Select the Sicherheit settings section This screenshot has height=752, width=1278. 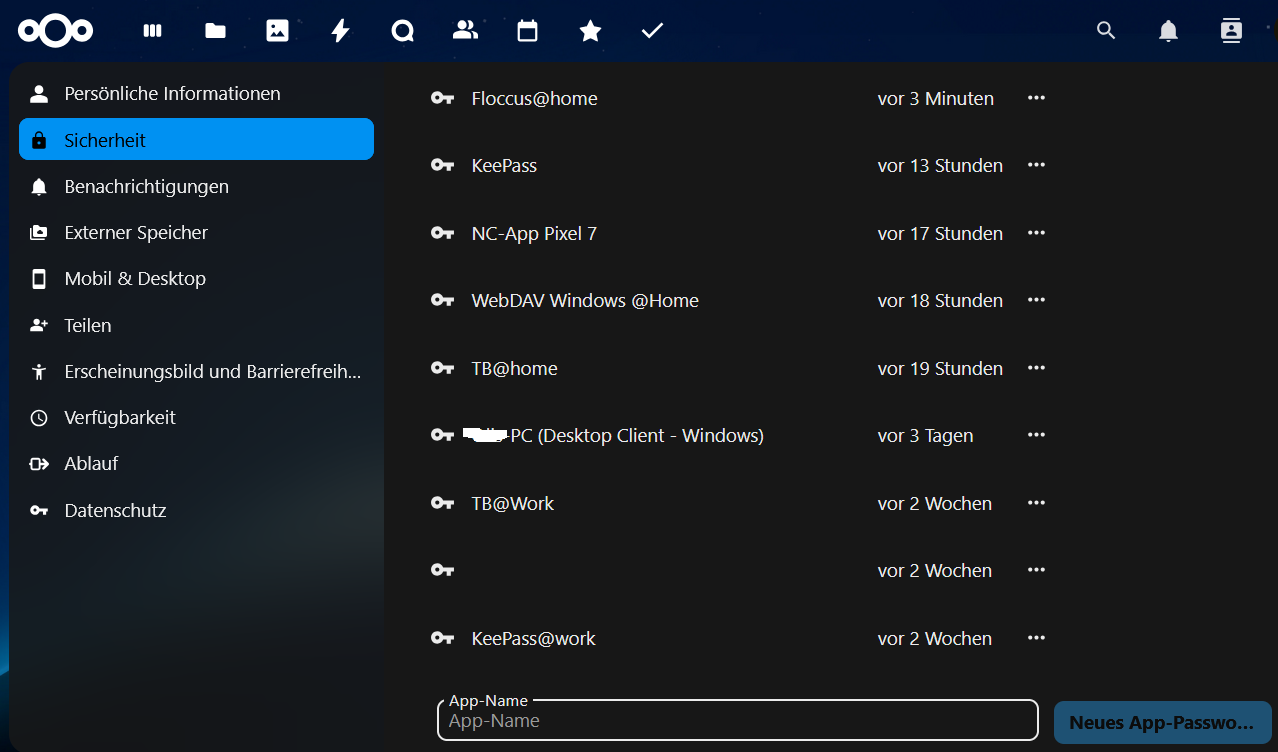[196, 139]
